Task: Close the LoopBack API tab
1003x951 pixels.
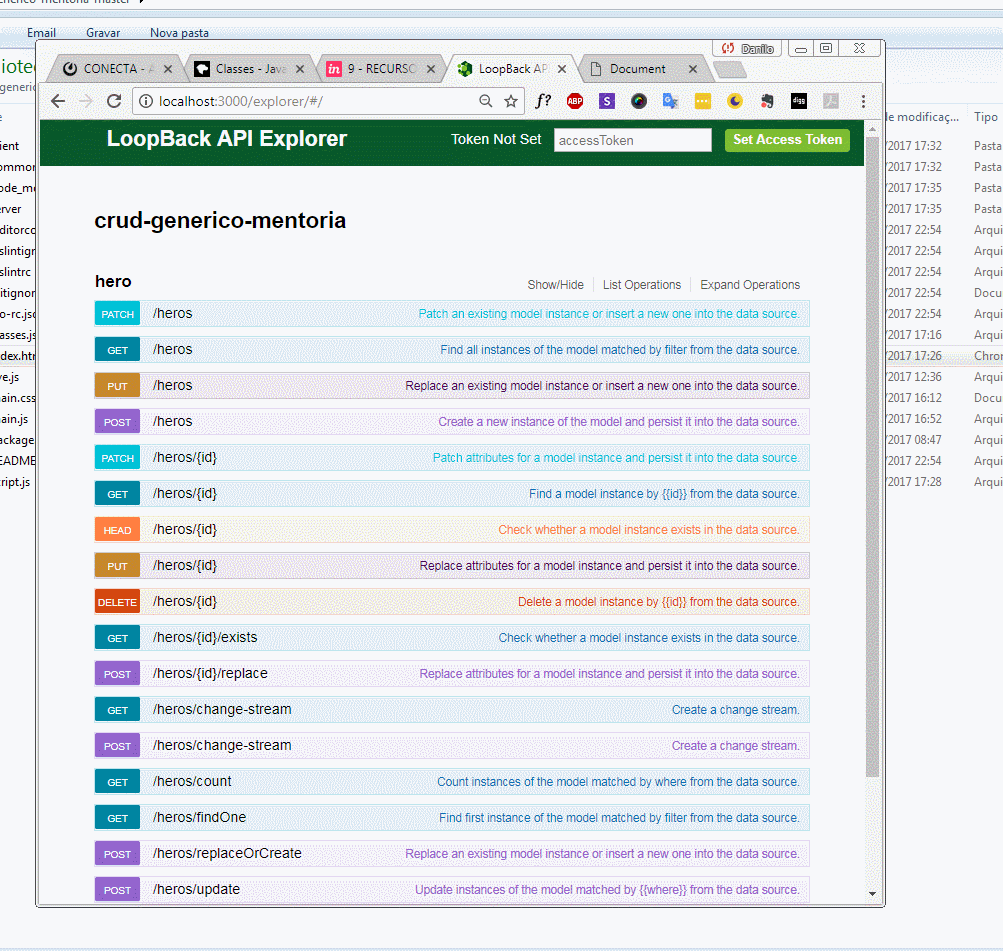Action: coord(562,69)
